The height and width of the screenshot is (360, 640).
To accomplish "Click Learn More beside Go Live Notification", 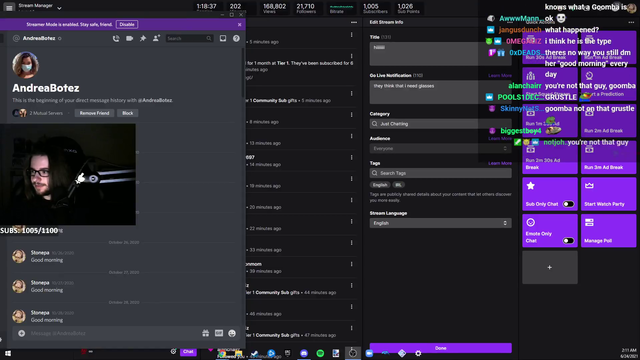I will [x=500, y=76].
